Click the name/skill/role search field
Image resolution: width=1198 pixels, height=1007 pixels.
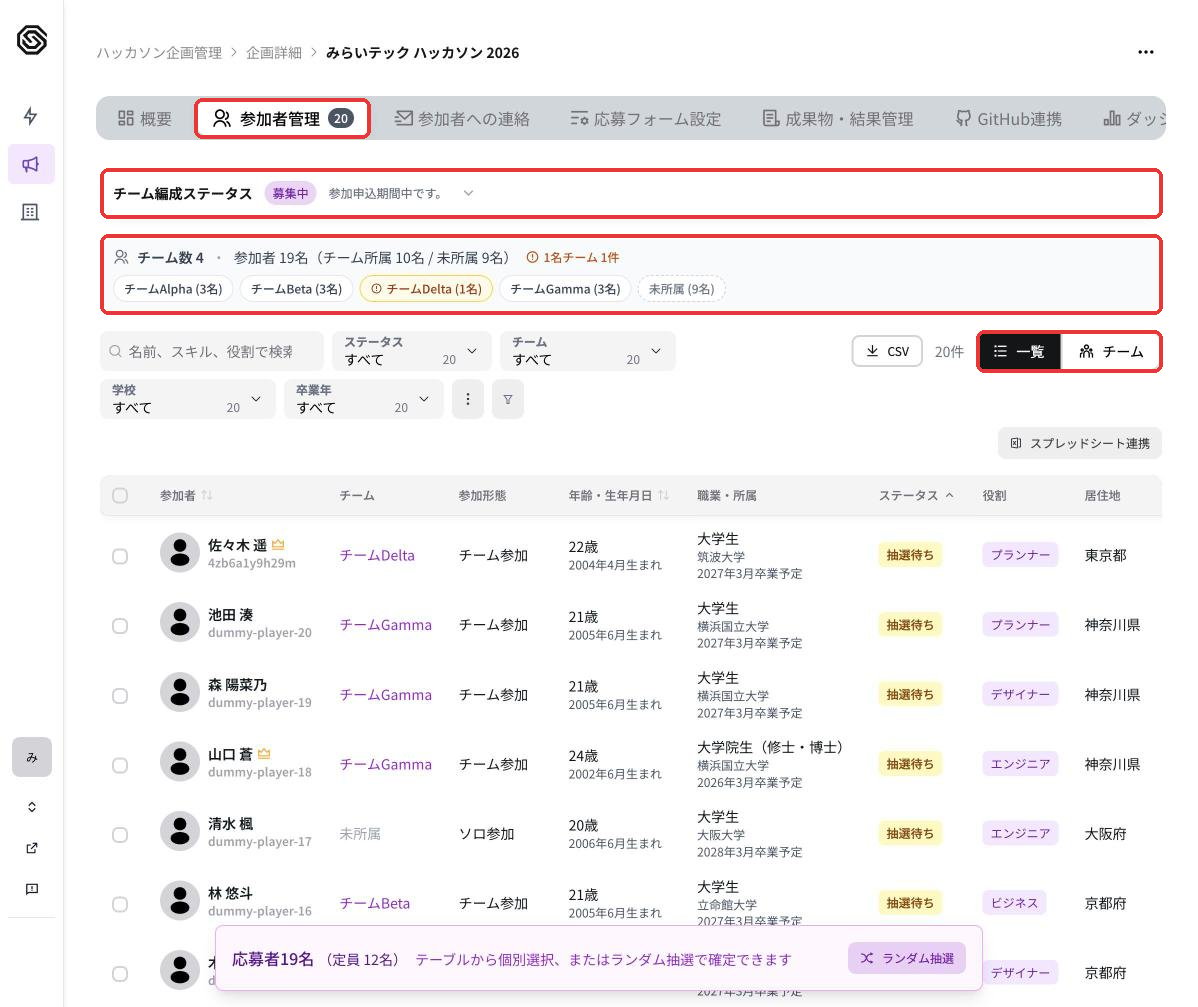pos(212,351)
